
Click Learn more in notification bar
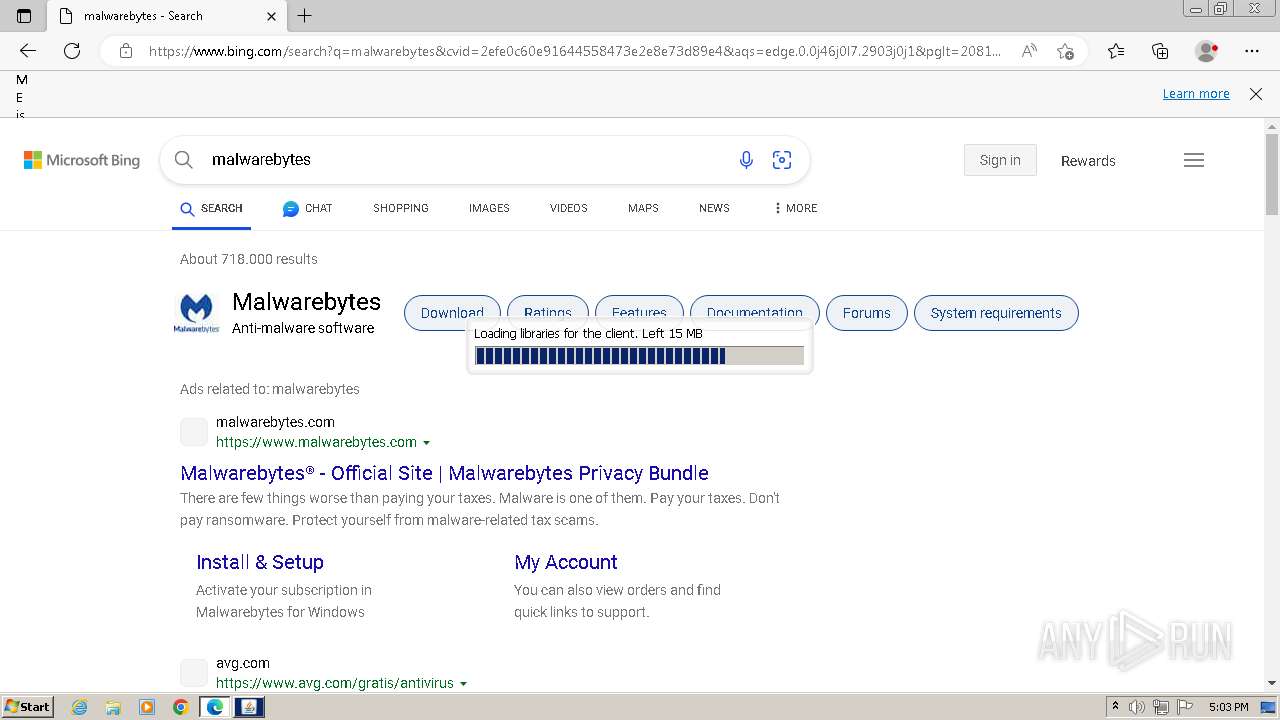tap(1196, 94)
